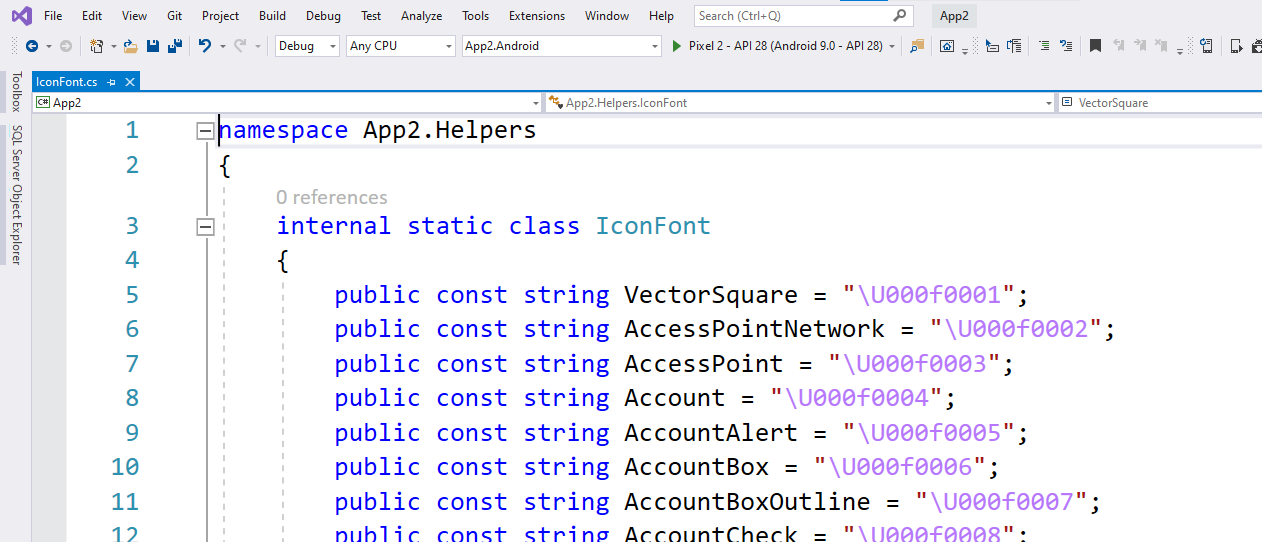Click the App2 solution name button
Viewport: 1262px width, 542px height.
[x=955, y=15]
